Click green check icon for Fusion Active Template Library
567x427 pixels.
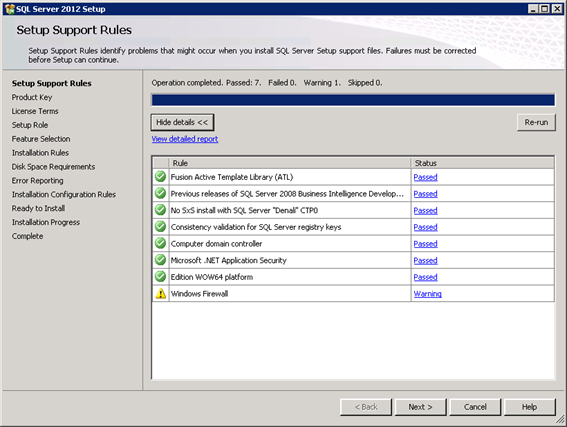(160, 177)
